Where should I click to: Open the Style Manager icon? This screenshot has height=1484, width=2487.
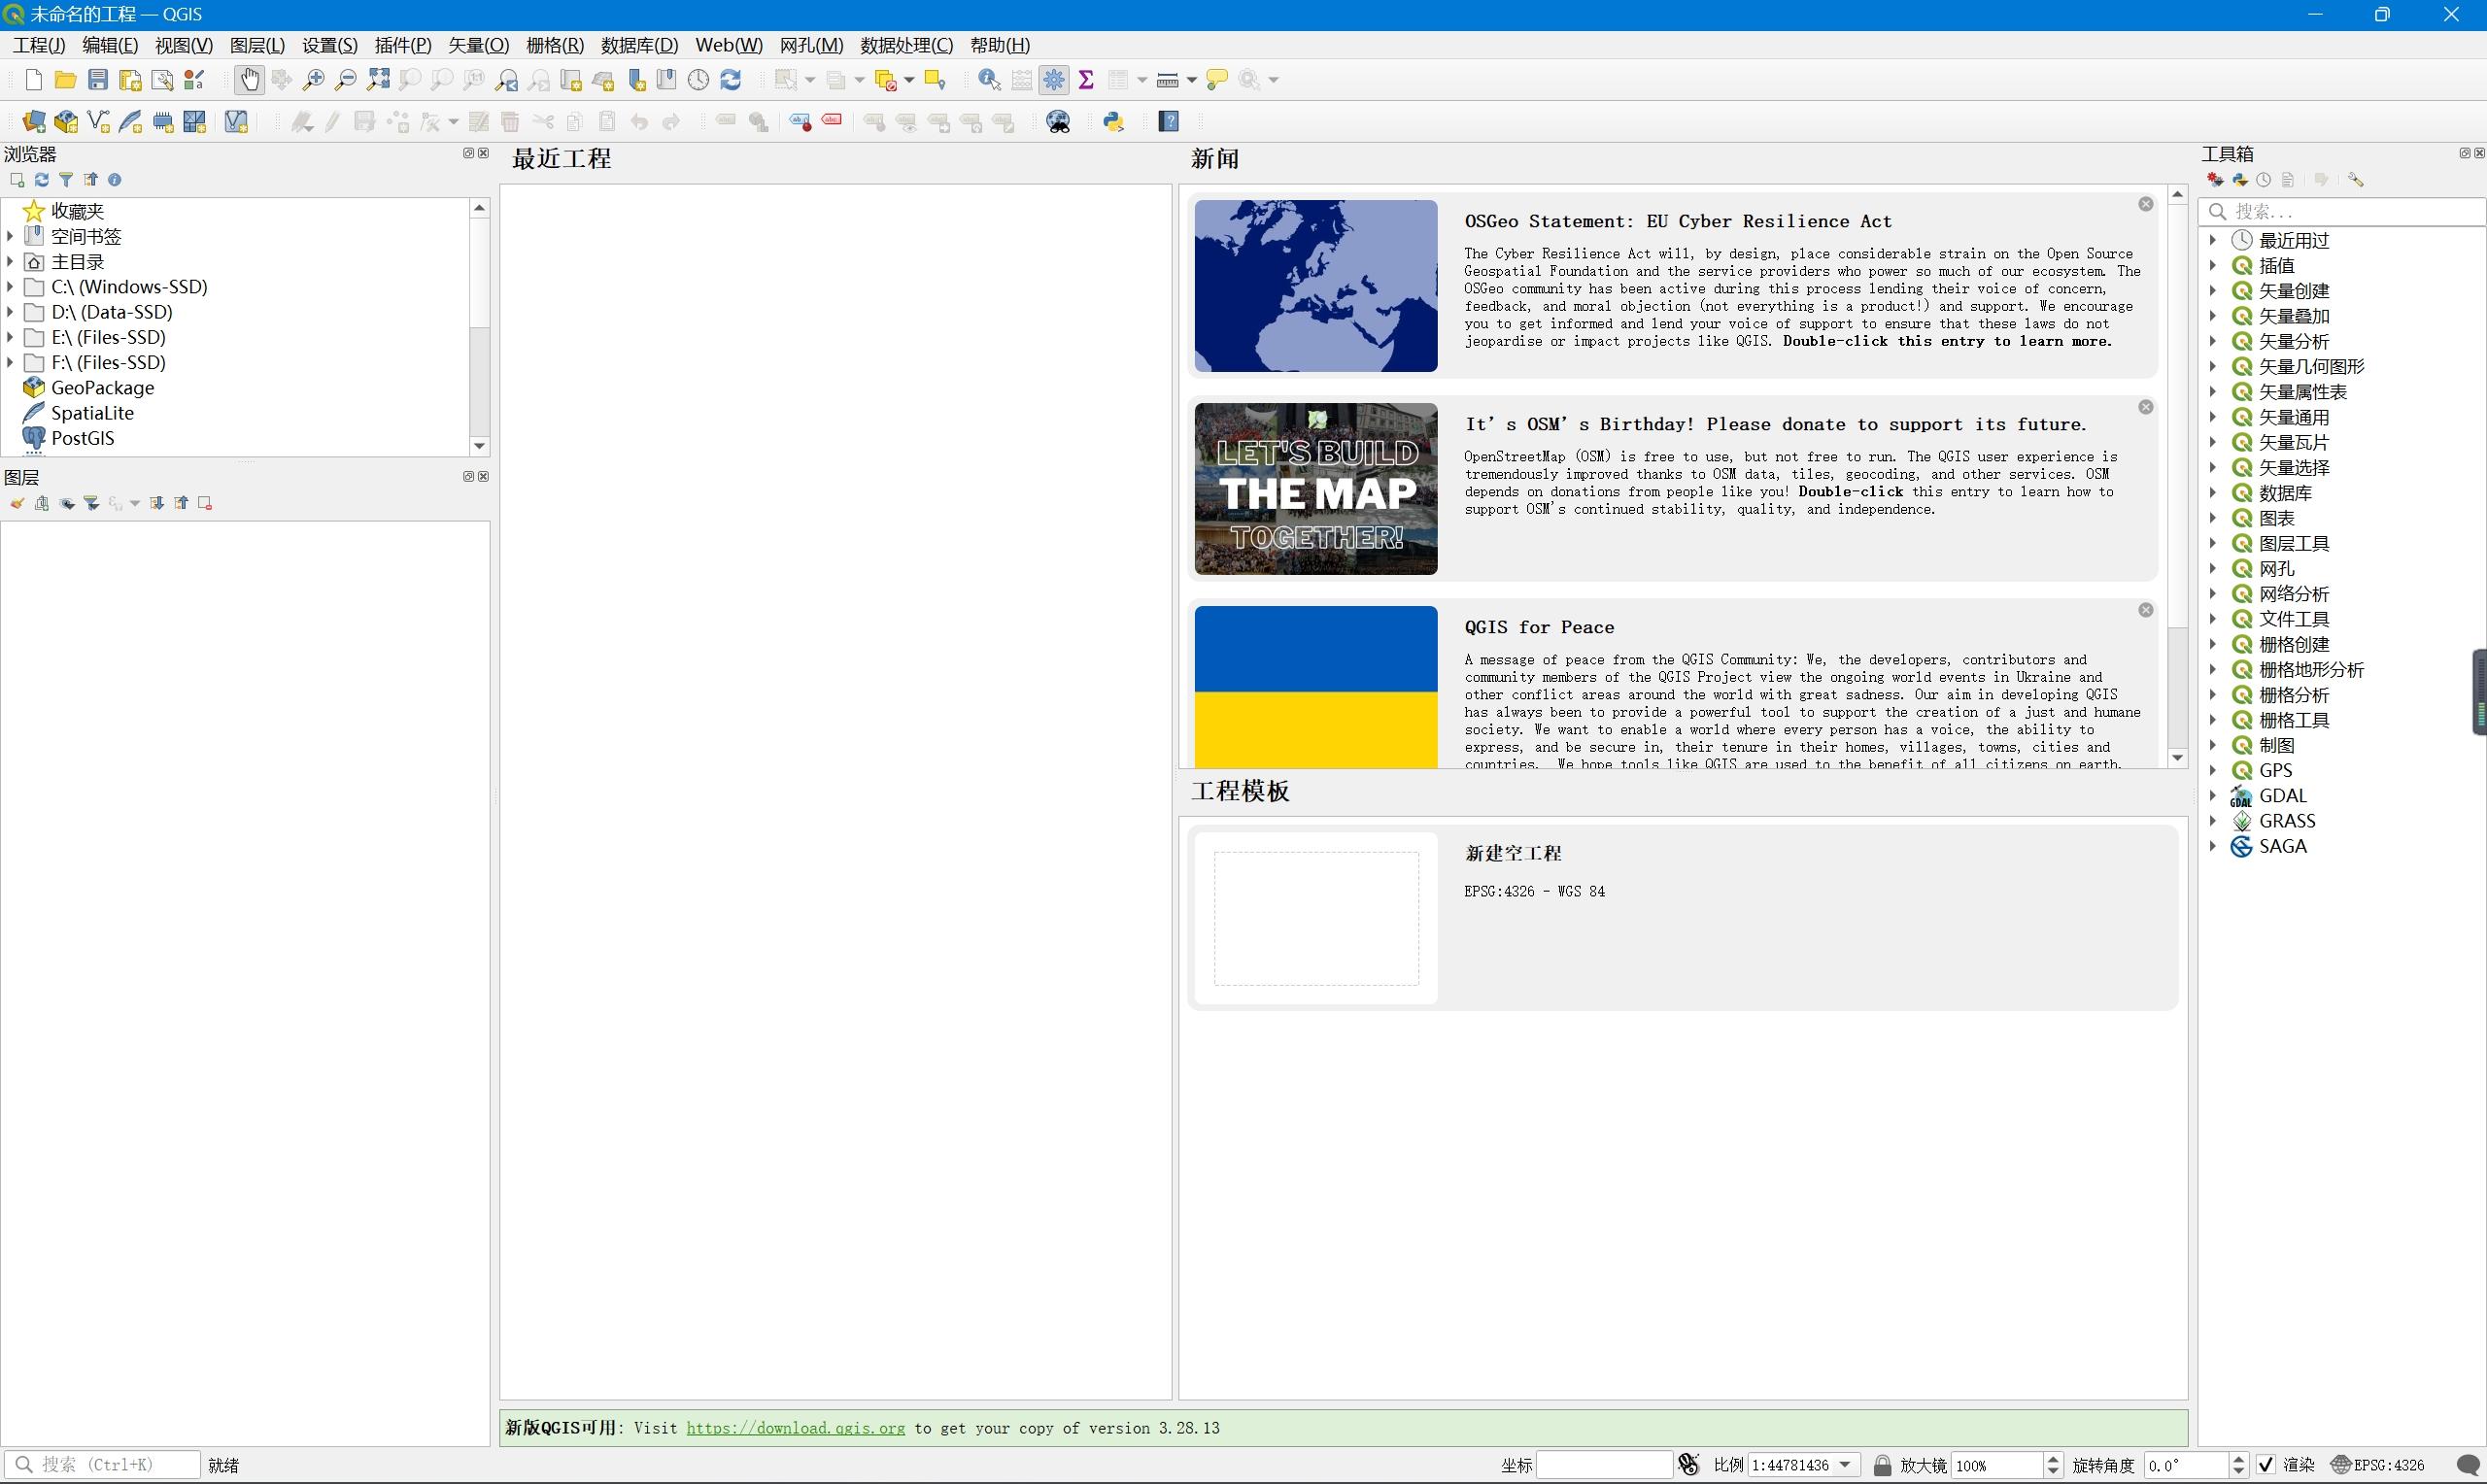194,80
